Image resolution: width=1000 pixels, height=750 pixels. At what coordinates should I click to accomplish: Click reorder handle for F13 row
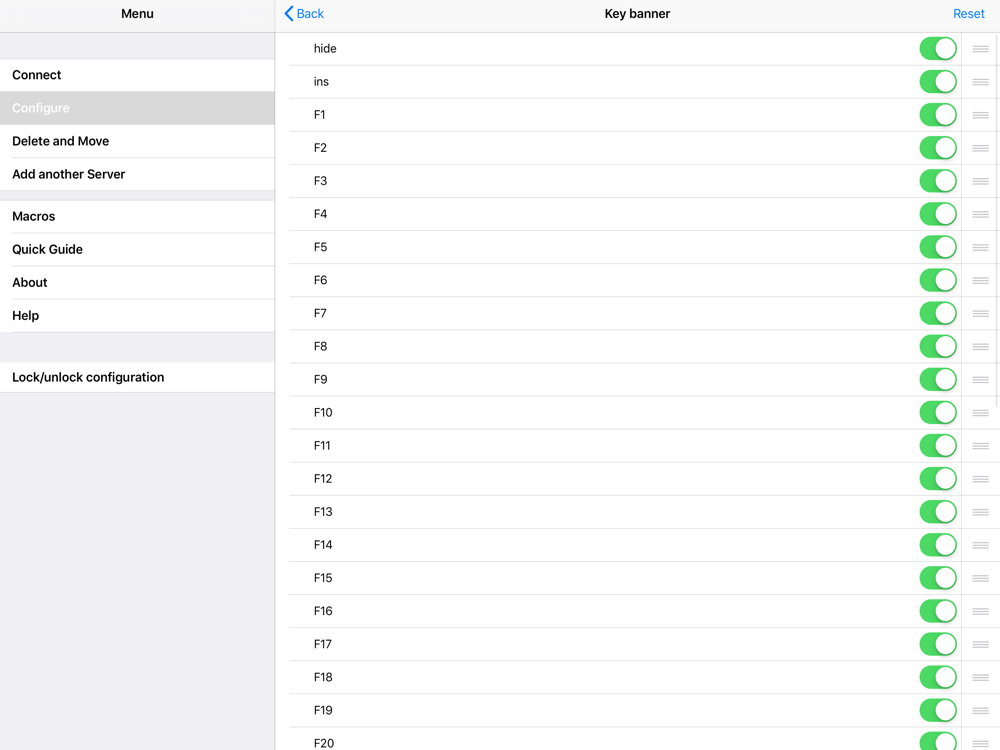click(x=980, y=512)
